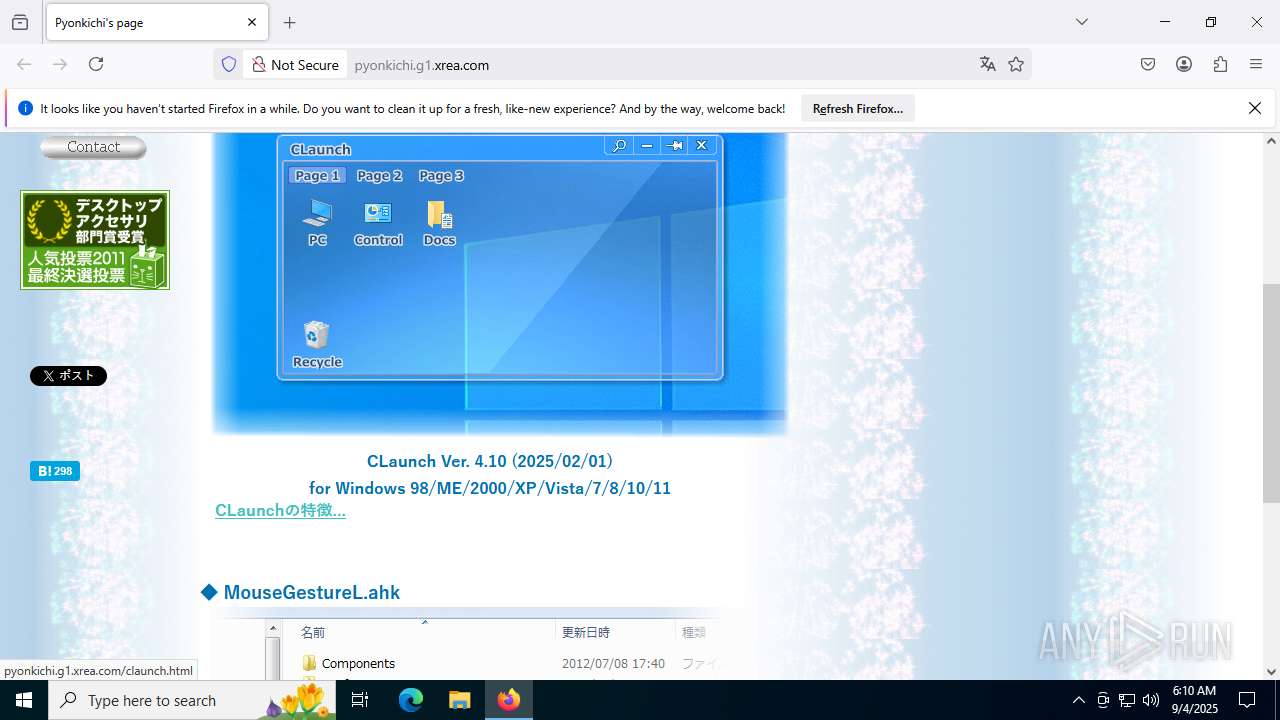Open the network status tray icon
The width and height of the screenshot is (1280, 720).
click(1127, 700)
